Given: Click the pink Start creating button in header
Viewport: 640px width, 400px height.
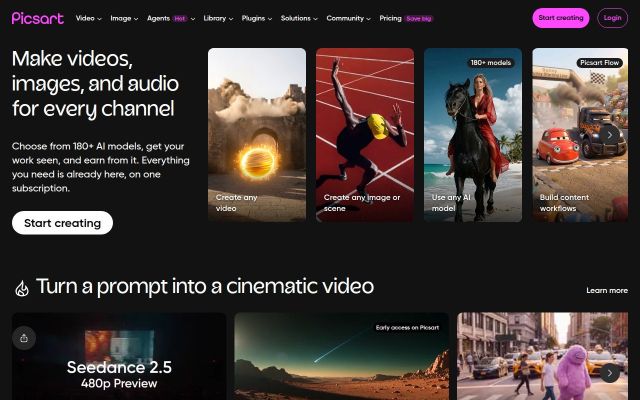Looking at the screenshot, I should (560, 18).
